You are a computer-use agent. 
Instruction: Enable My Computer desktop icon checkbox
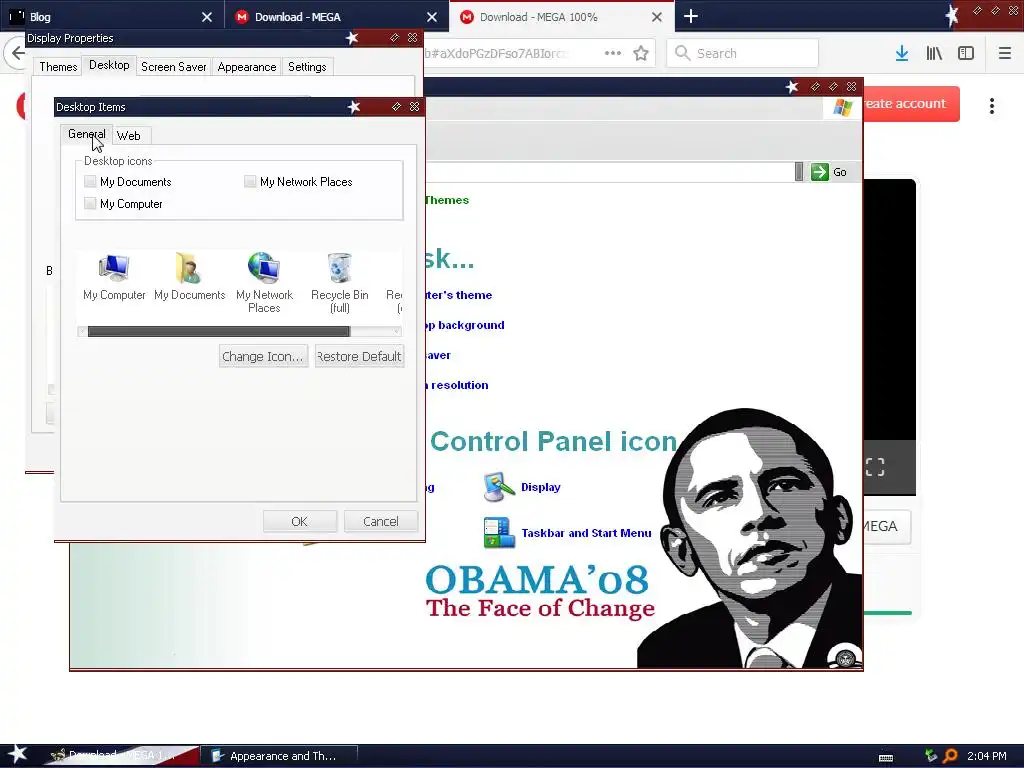click(90, 203)
